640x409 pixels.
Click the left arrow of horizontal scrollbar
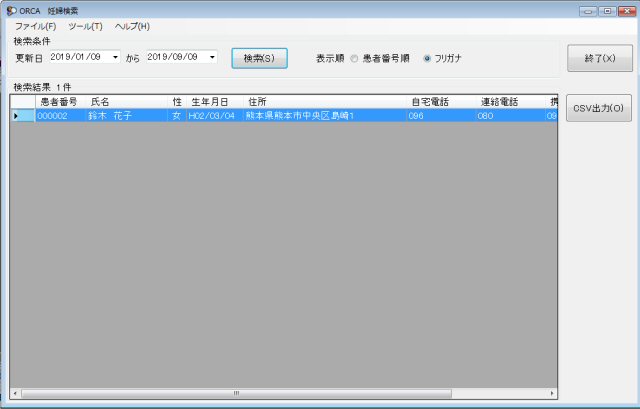(x=16, y=393)
